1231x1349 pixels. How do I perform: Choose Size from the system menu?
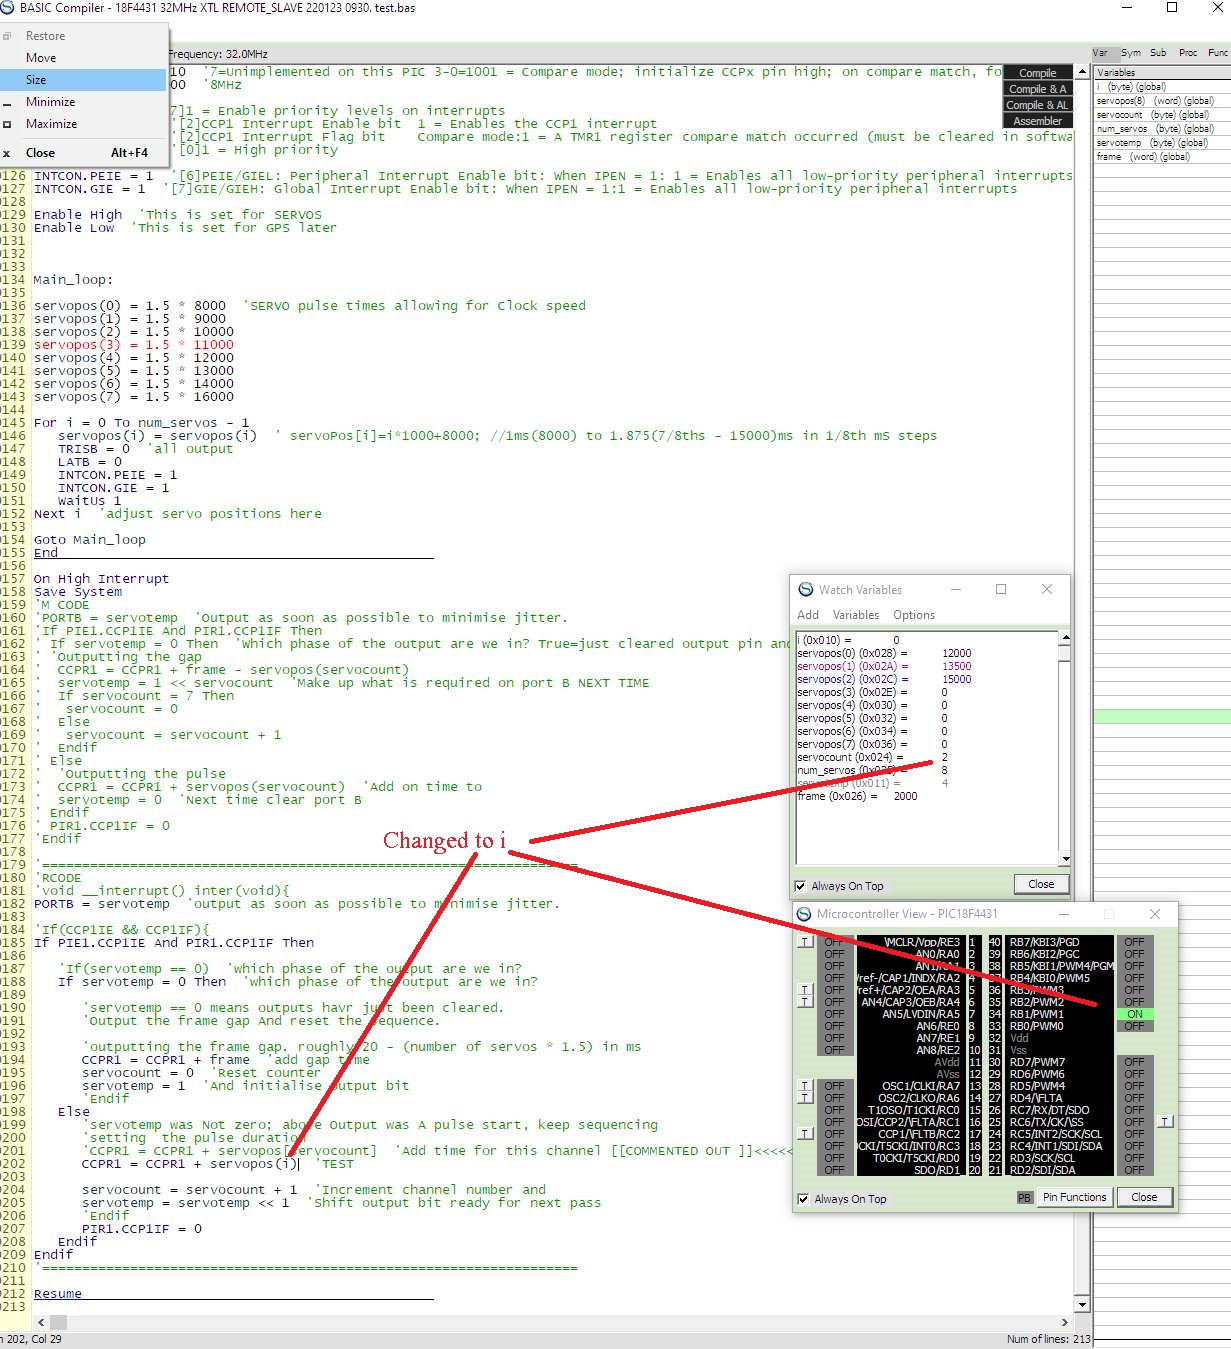[x=84, y=80]
